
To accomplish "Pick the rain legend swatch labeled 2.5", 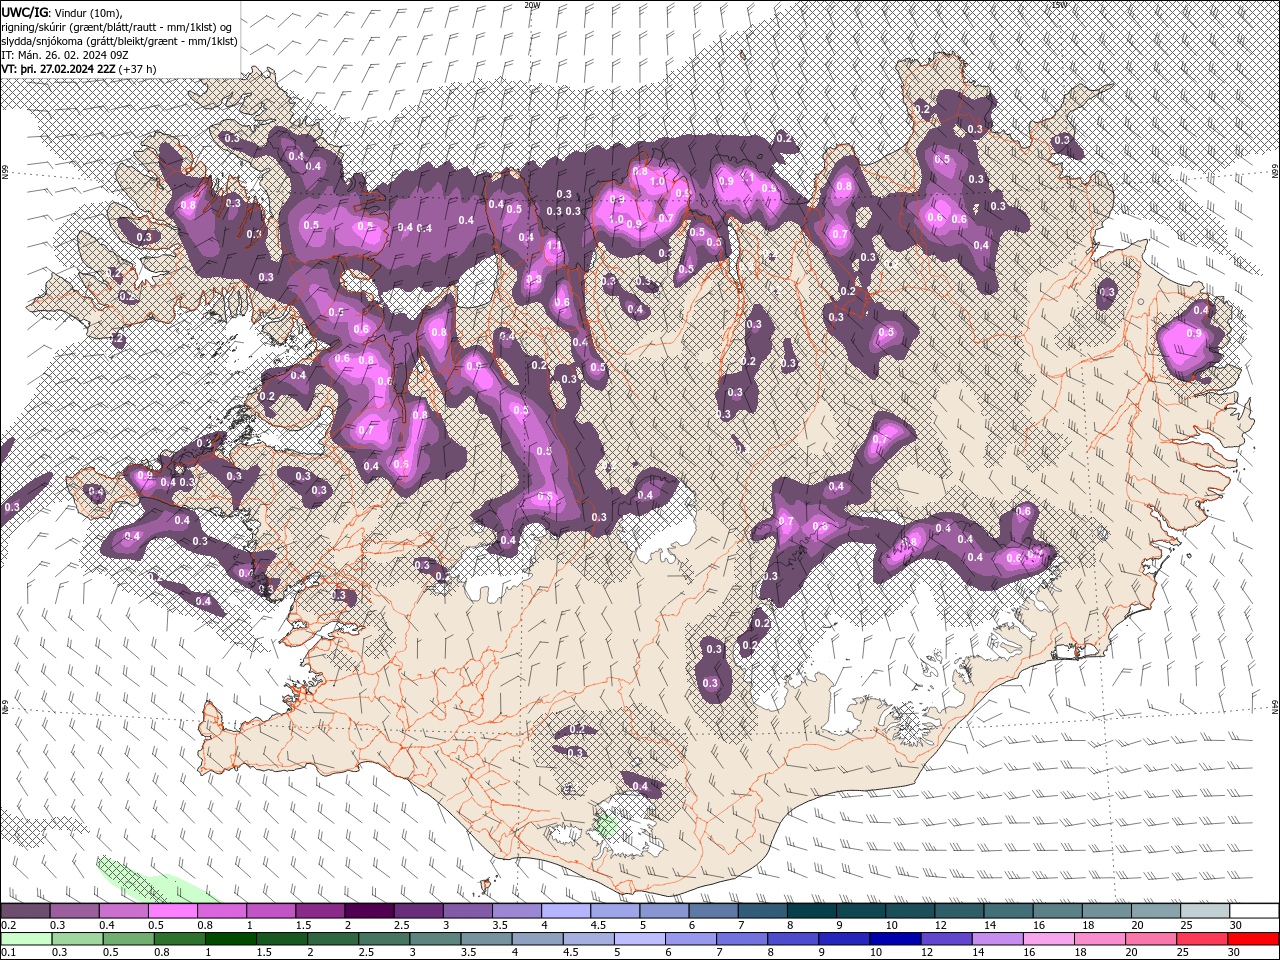I will coord(384,939).
